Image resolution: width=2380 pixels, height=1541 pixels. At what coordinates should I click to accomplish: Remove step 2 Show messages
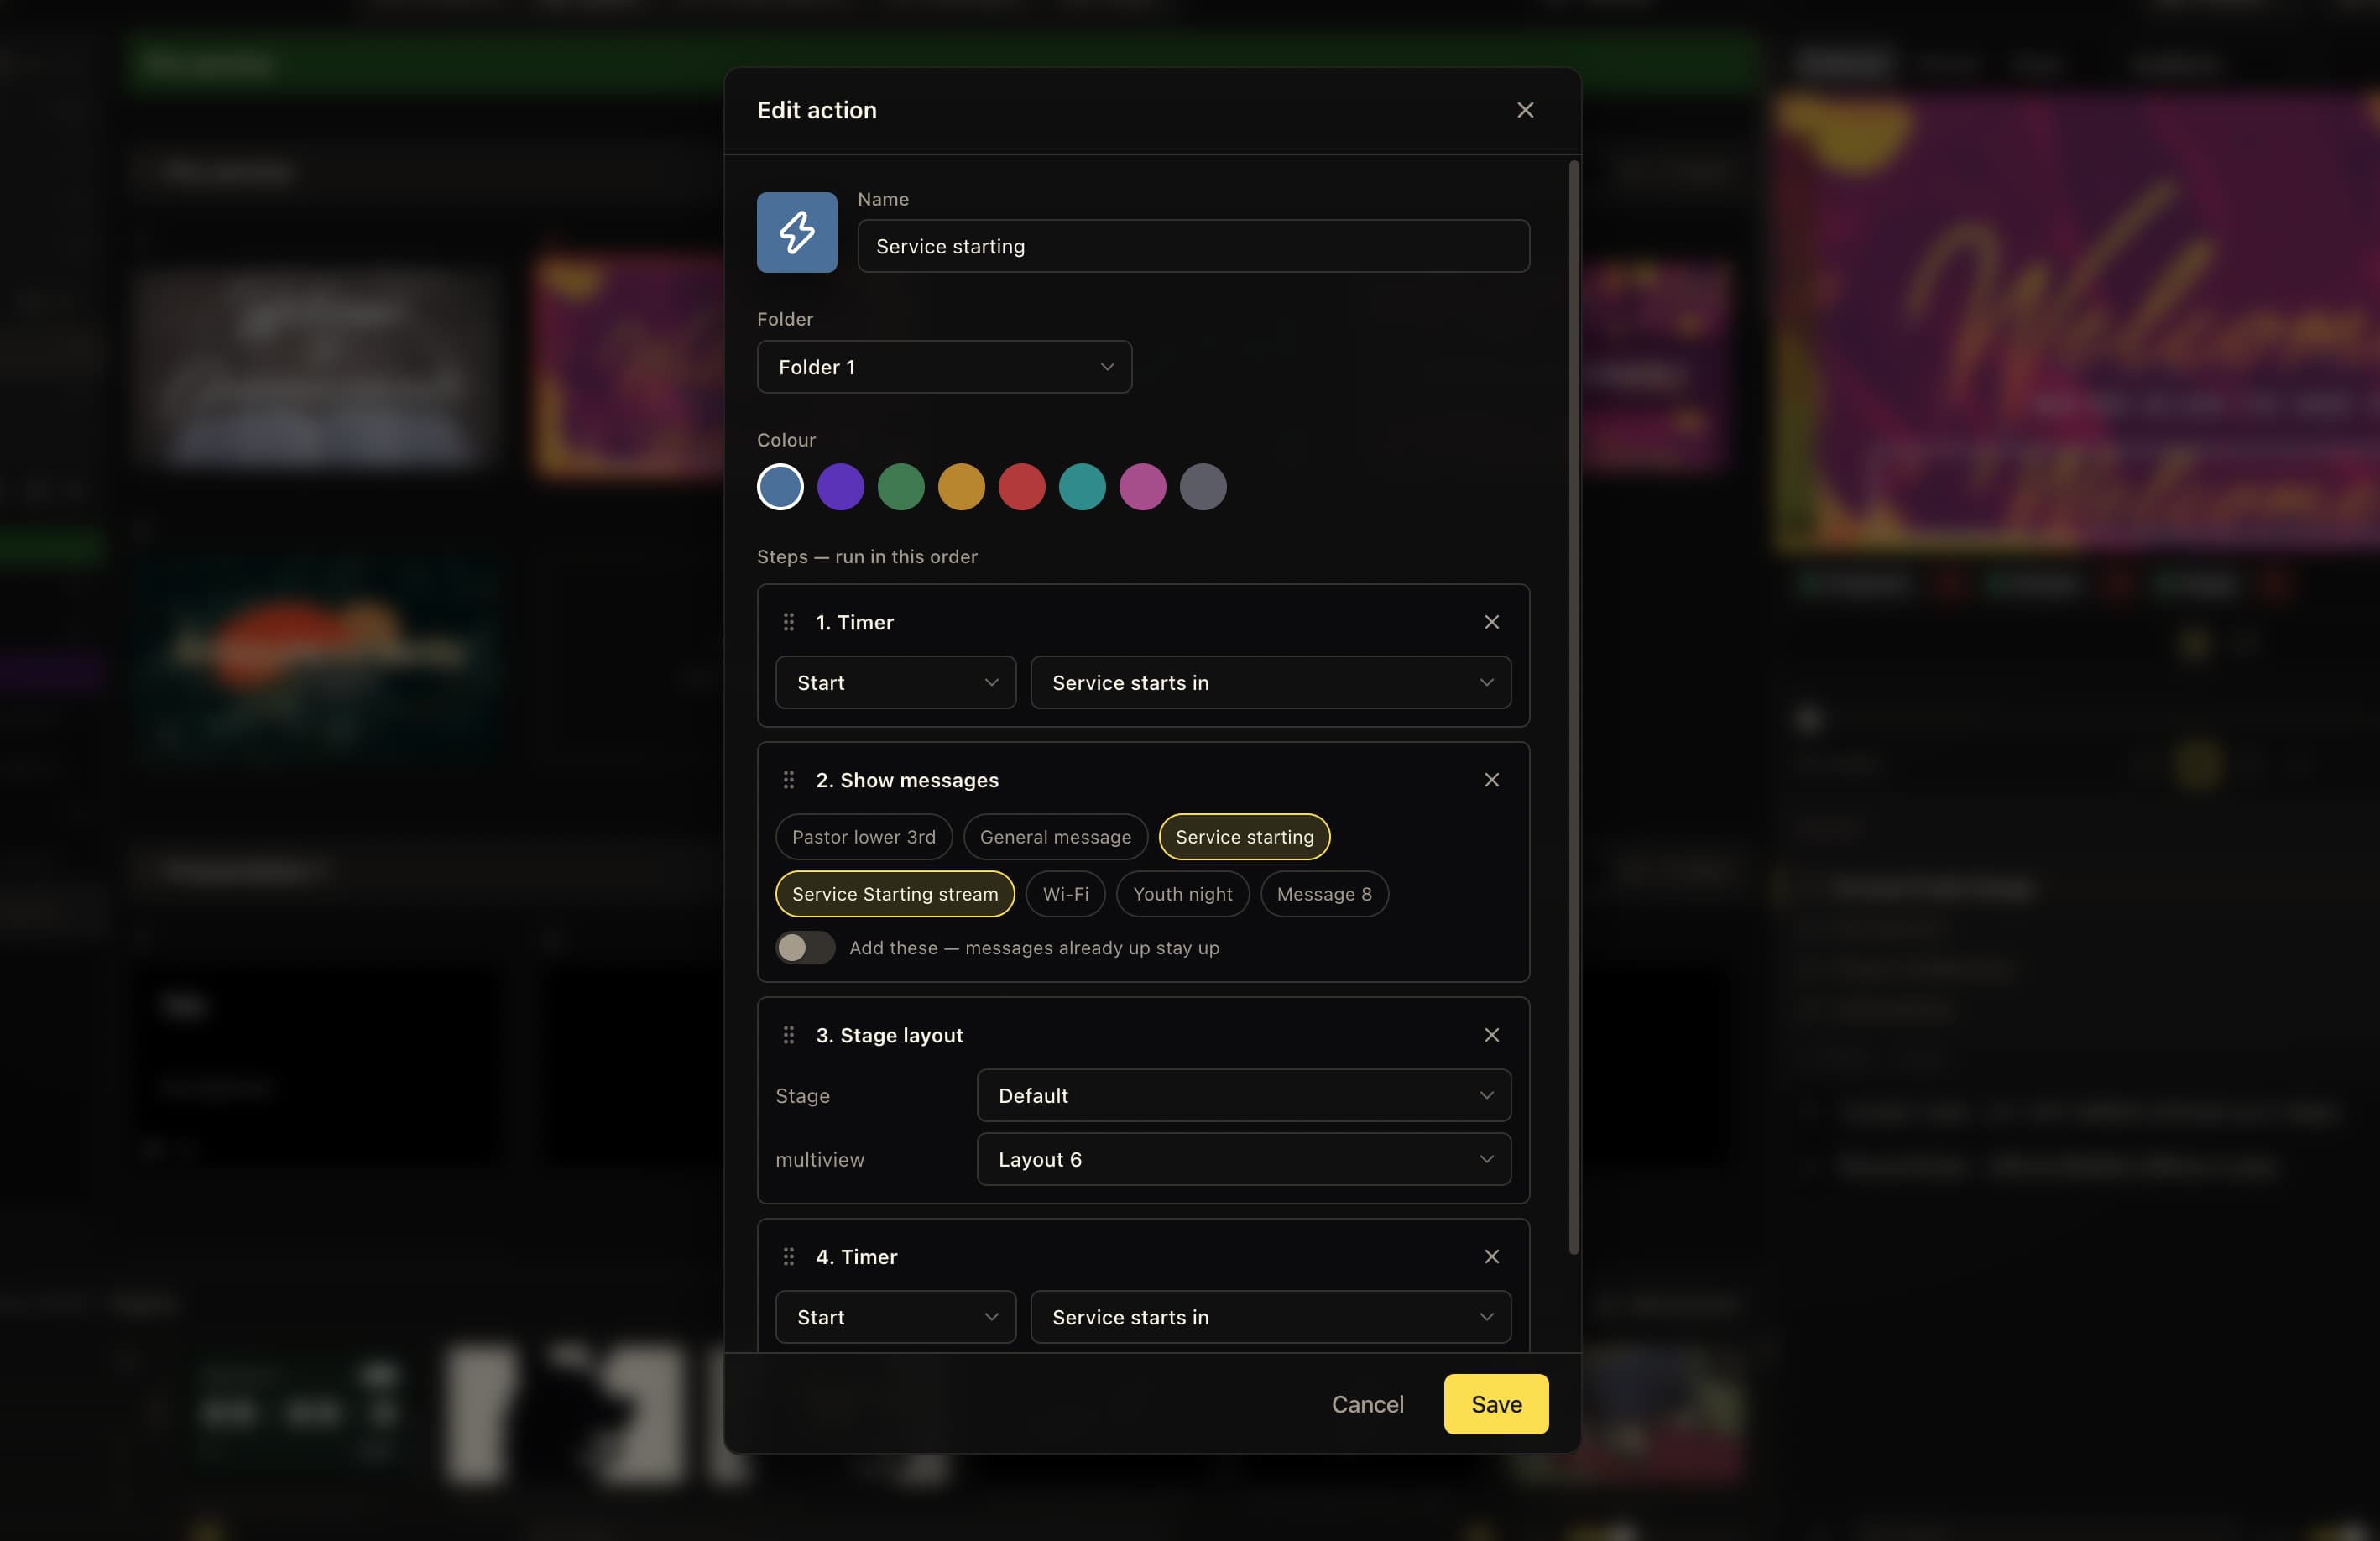coord(1491,779)
